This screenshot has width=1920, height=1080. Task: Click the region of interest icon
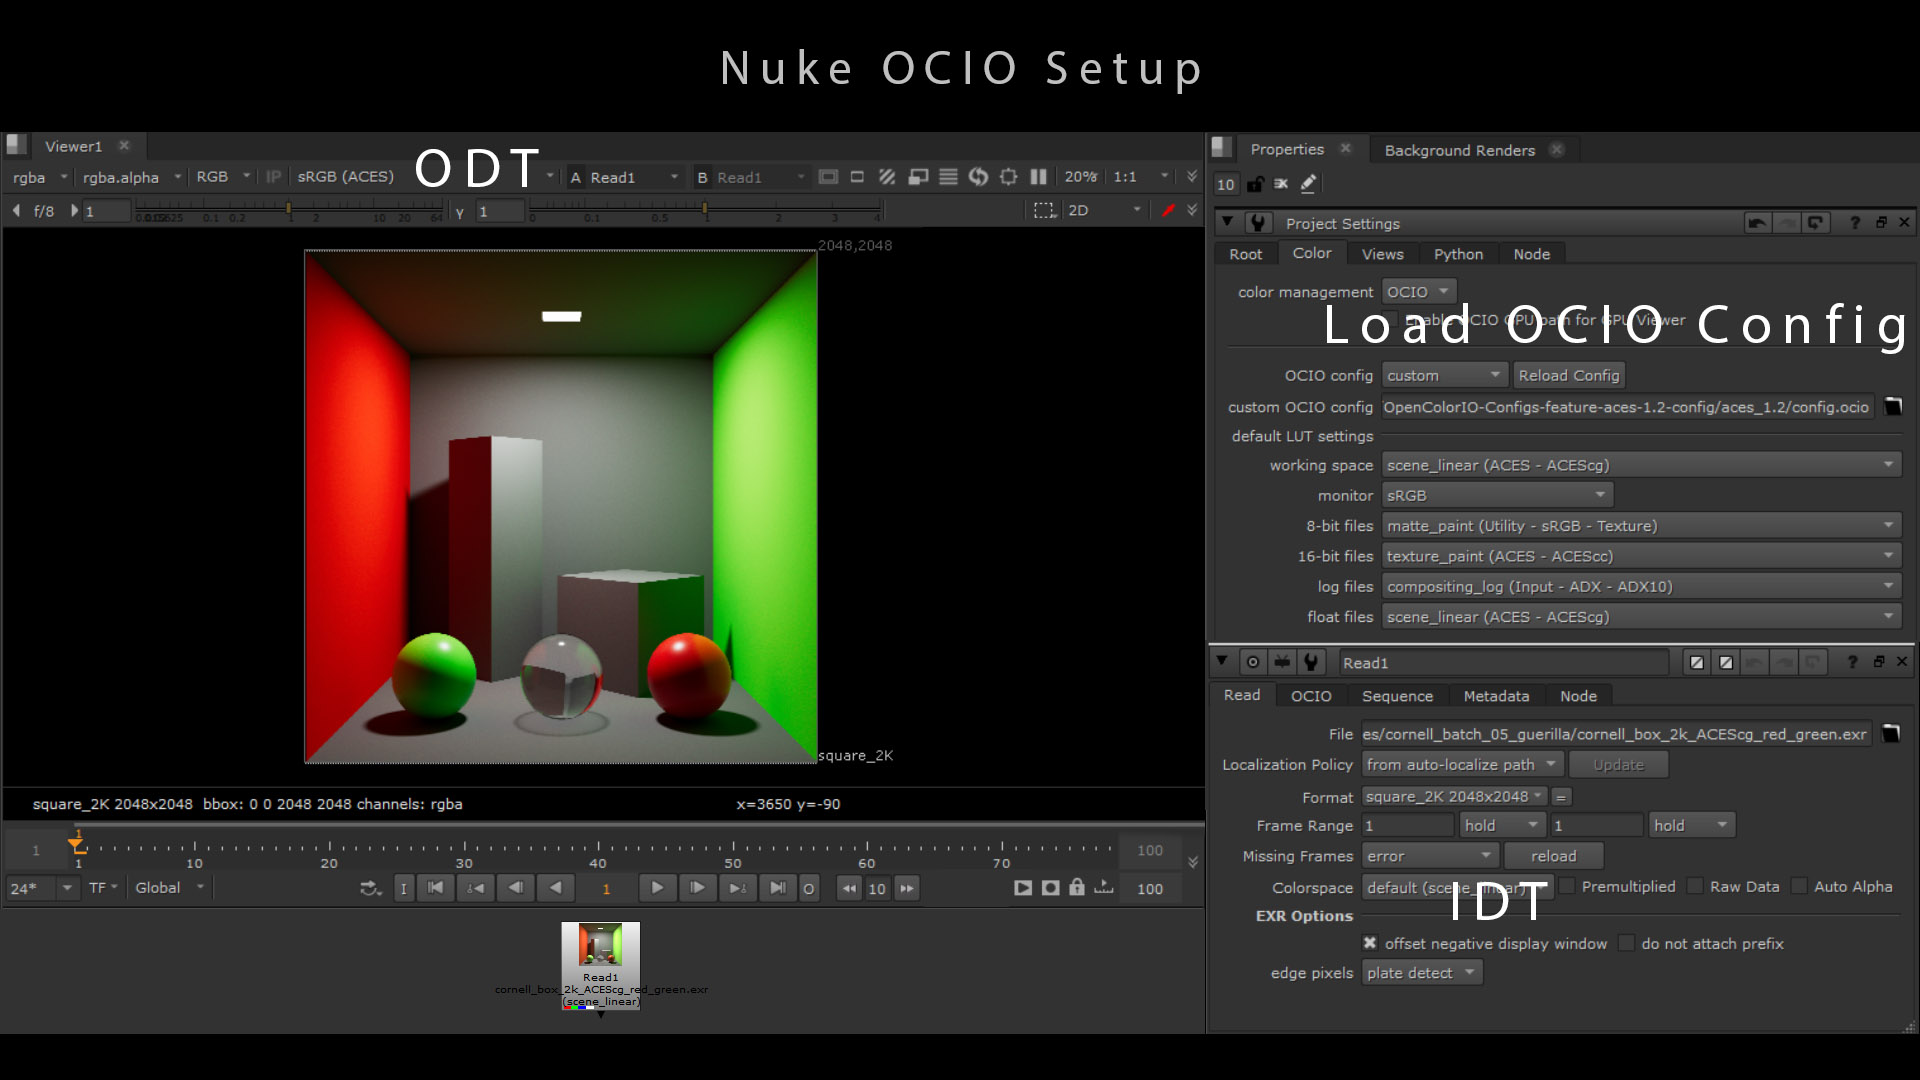(1044, 210)
